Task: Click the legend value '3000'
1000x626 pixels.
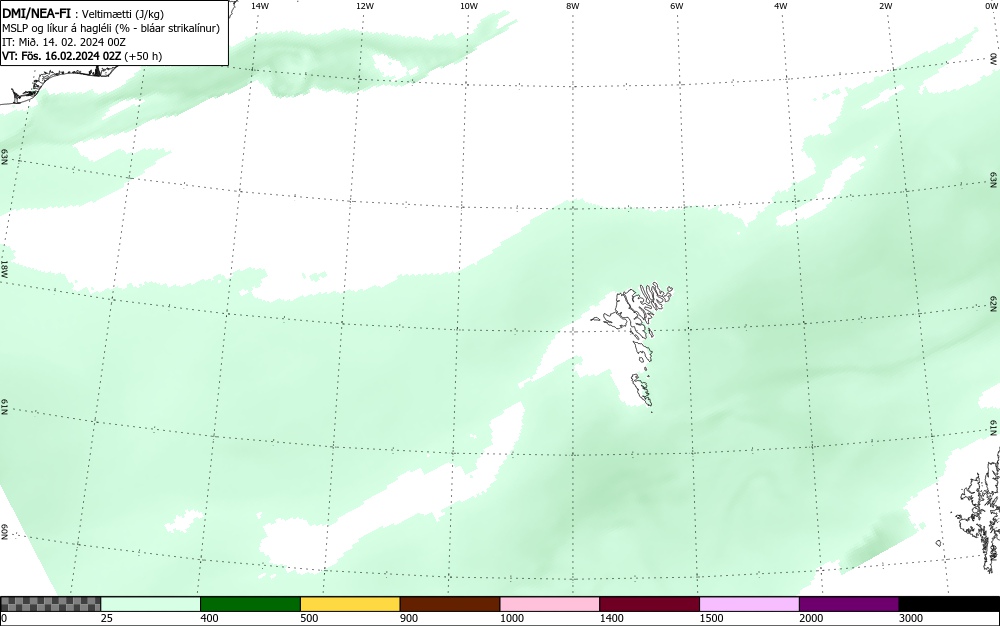Action: (x=911, y=618)
